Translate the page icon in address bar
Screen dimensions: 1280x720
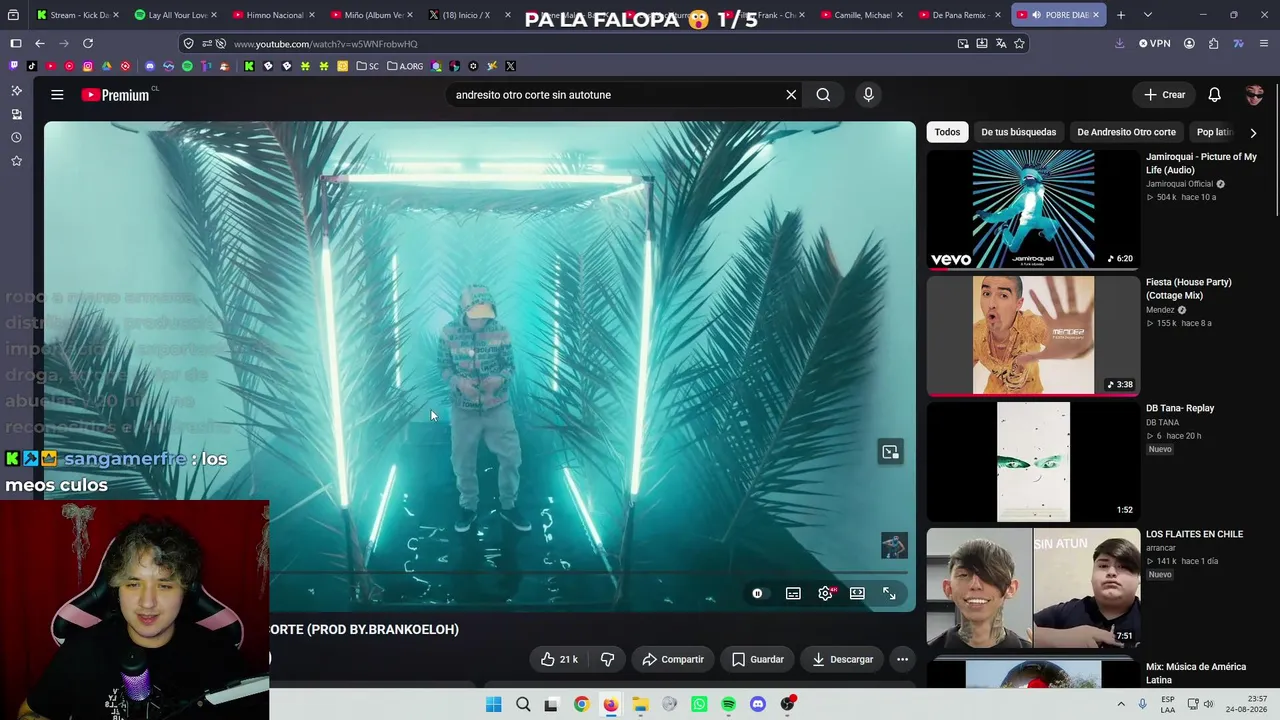coord(1000,44)
